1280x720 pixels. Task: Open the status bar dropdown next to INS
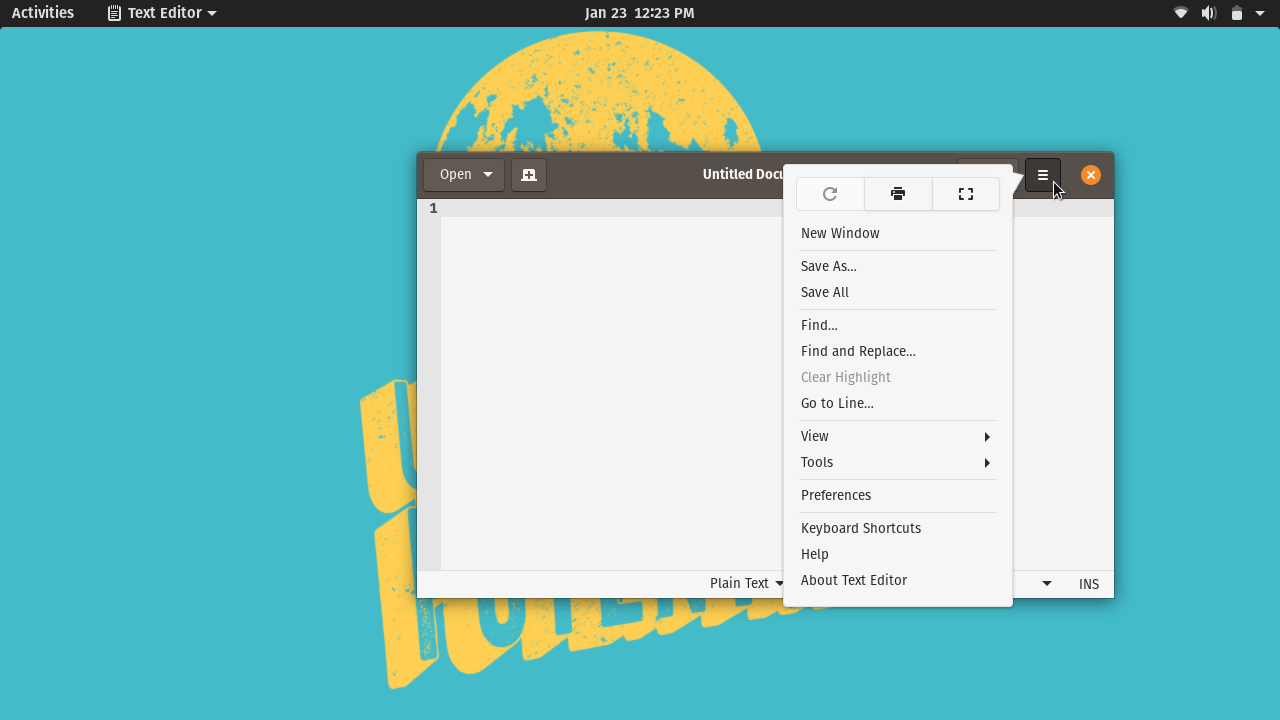(1047, 584)
